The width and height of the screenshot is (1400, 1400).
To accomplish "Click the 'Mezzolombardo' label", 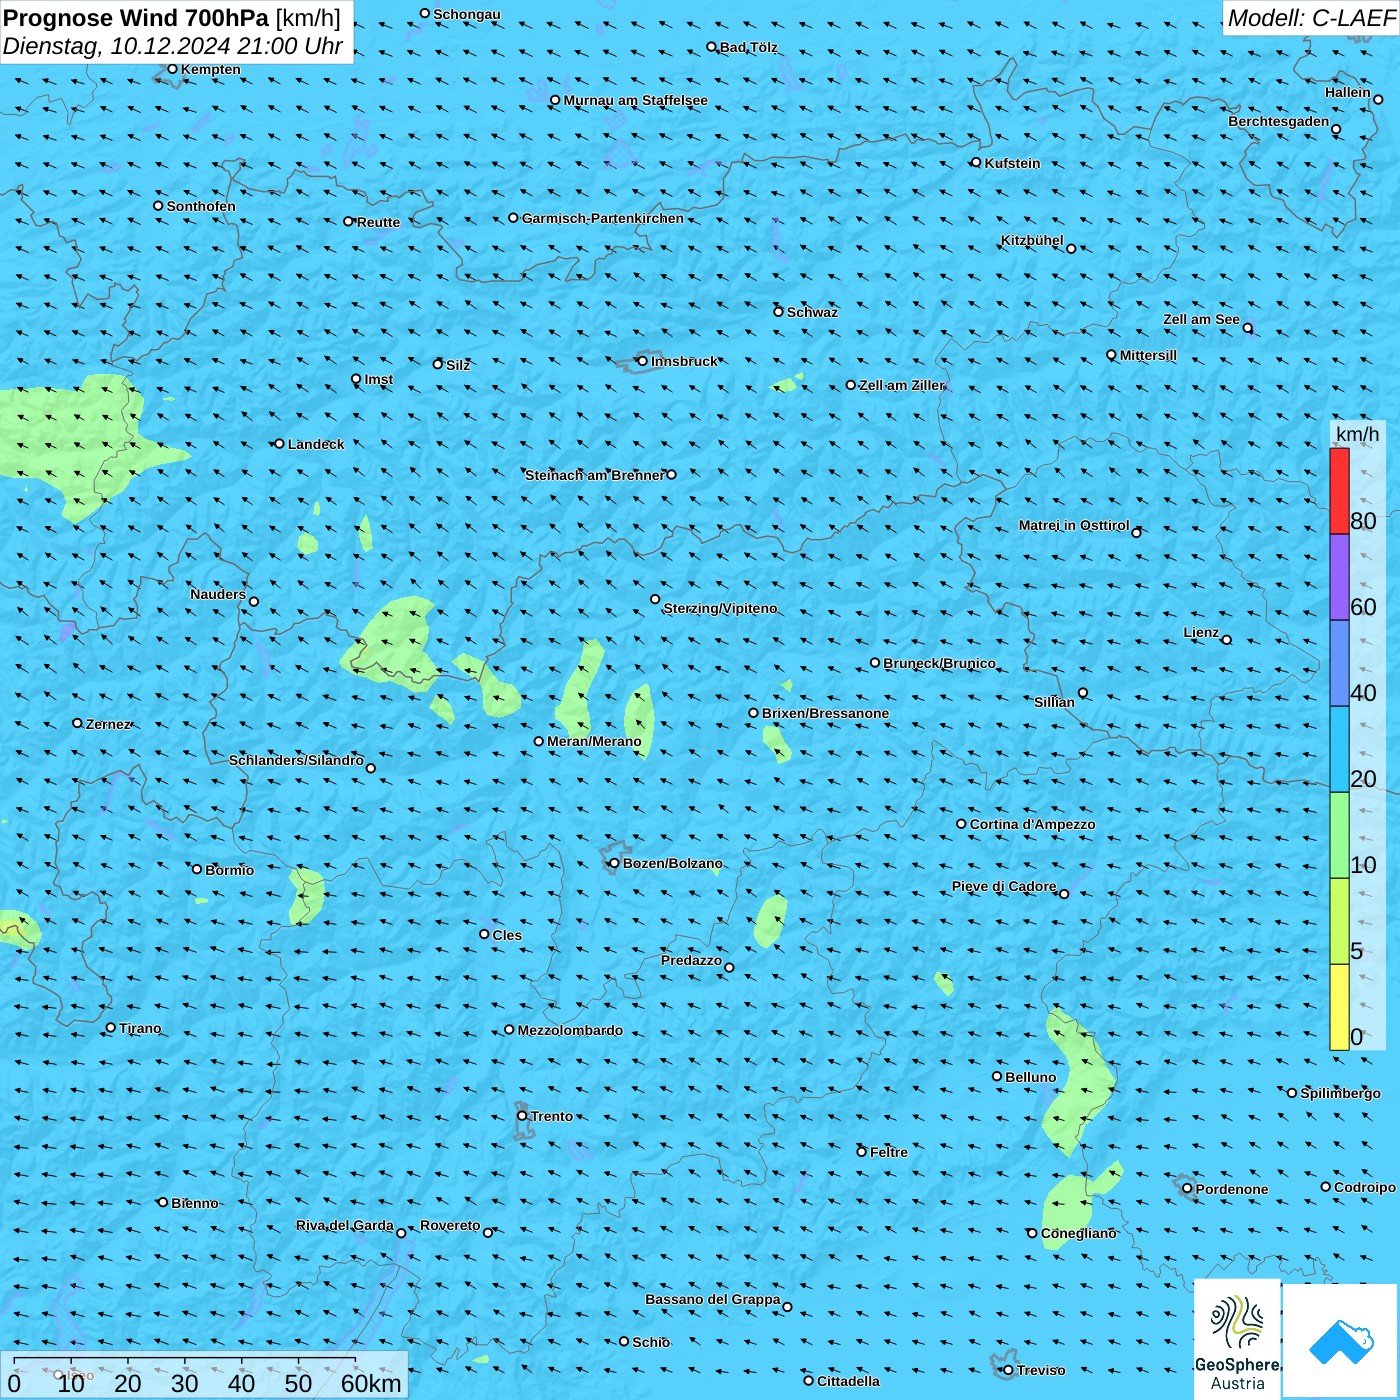I will (x=570, y=1030).
